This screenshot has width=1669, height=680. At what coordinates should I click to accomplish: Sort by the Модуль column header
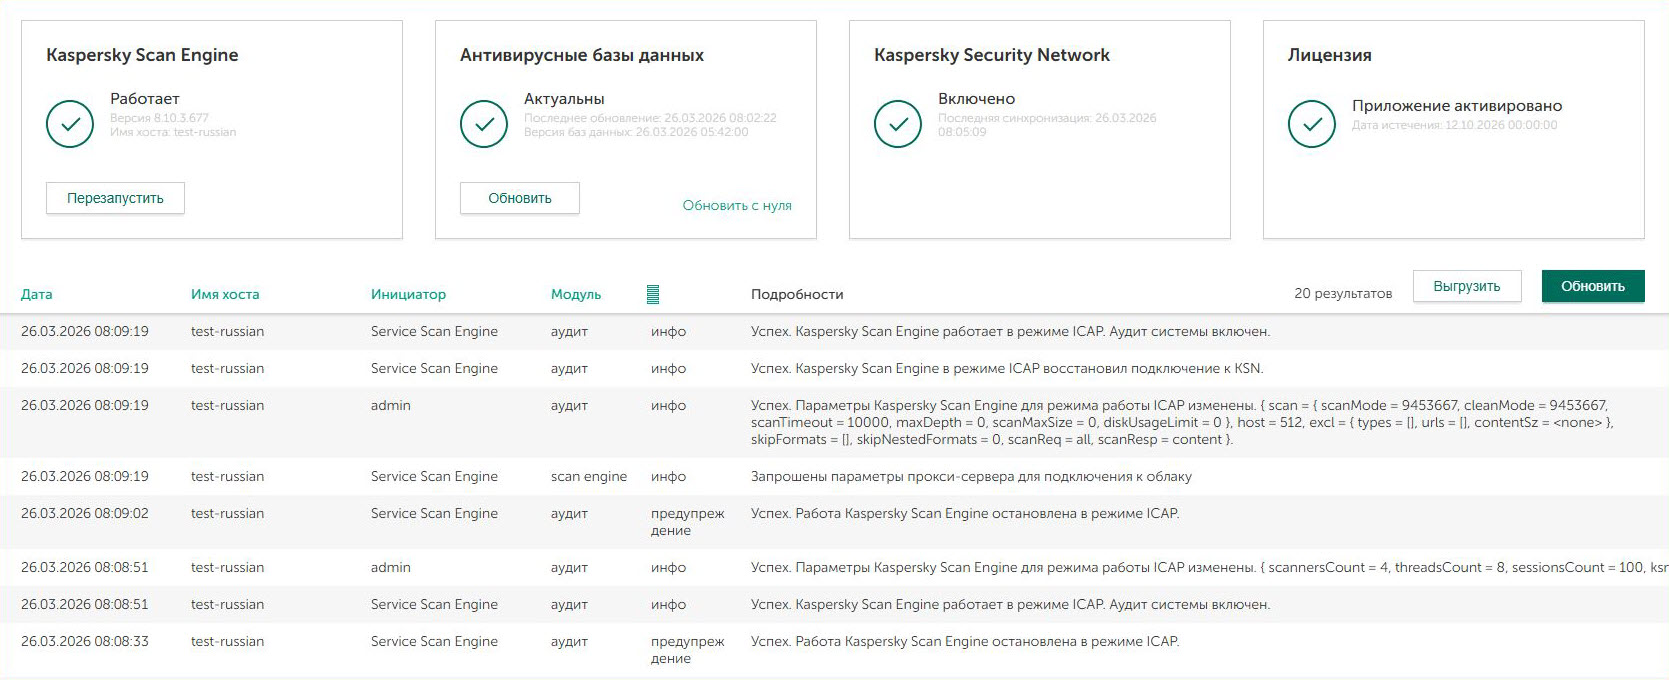576,294
